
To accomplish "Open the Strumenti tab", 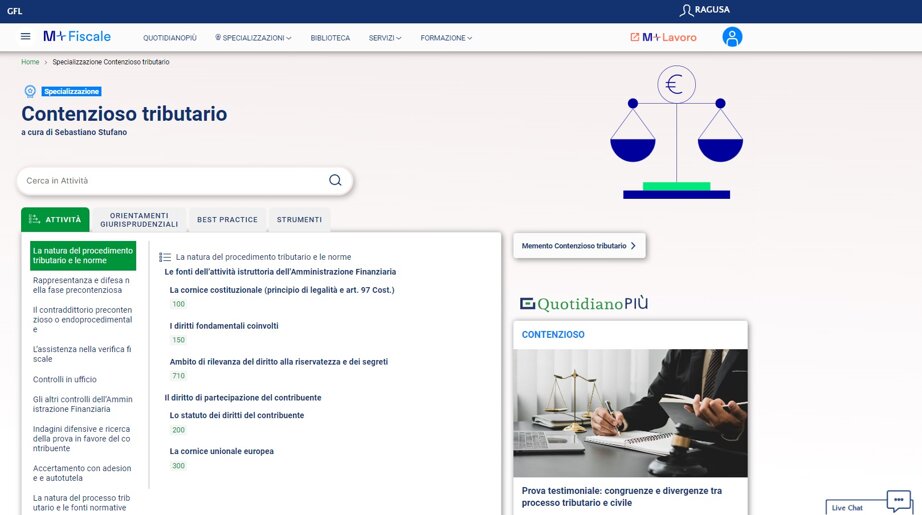I will (299, 220).
